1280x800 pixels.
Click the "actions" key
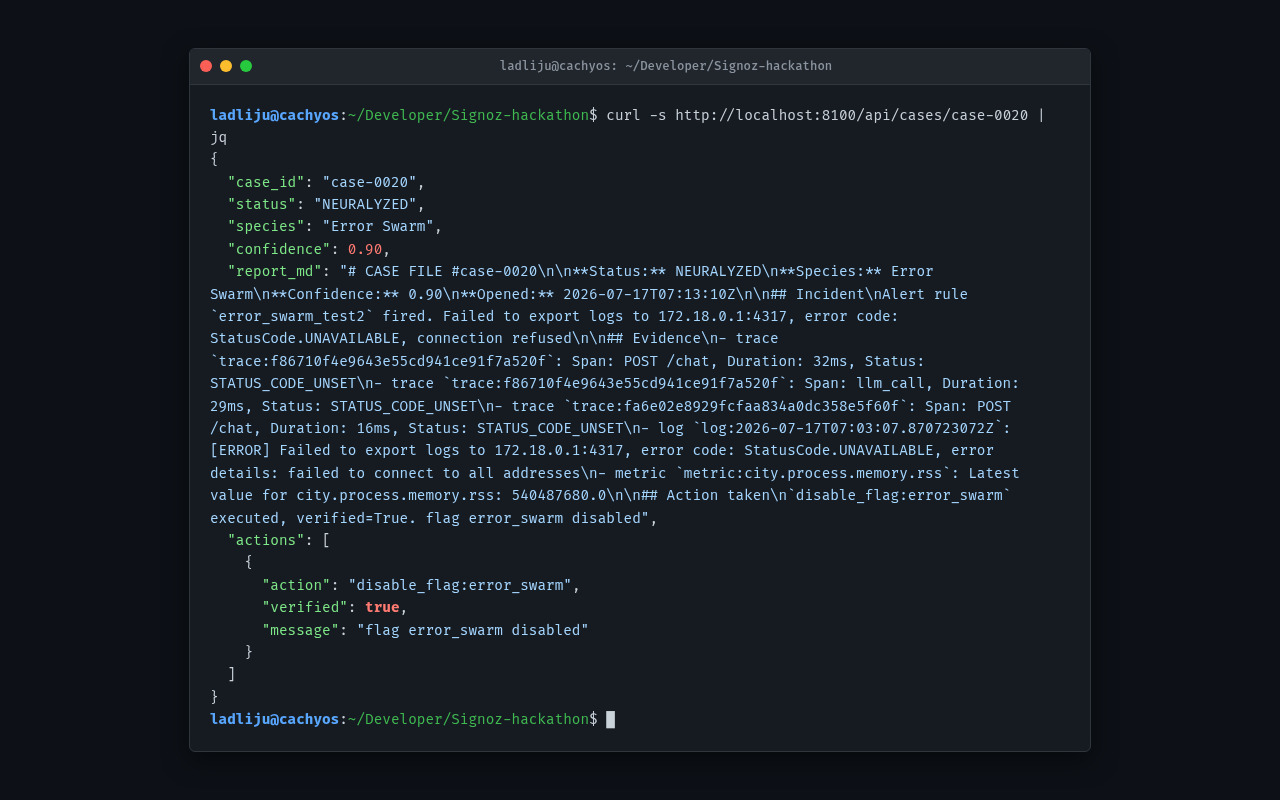pyautogui.click(x=266, y=540)
